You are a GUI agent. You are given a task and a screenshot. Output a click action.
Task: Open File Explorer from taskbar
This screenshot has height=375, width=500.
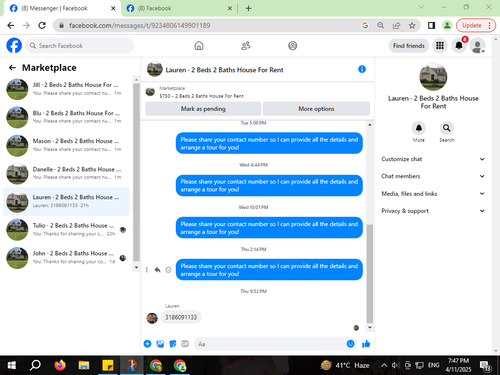(x=84, y=366)
